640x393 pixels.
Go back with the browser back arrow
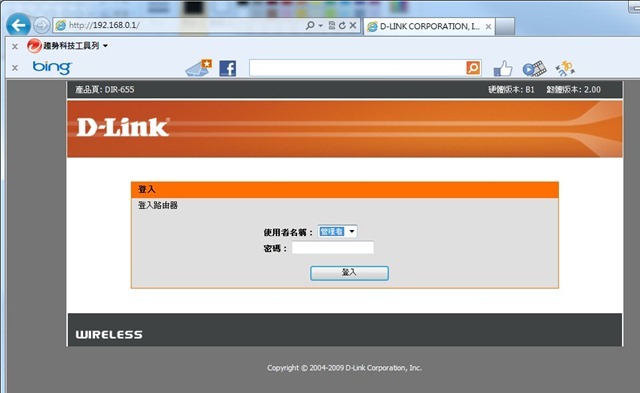click(18, 25)
